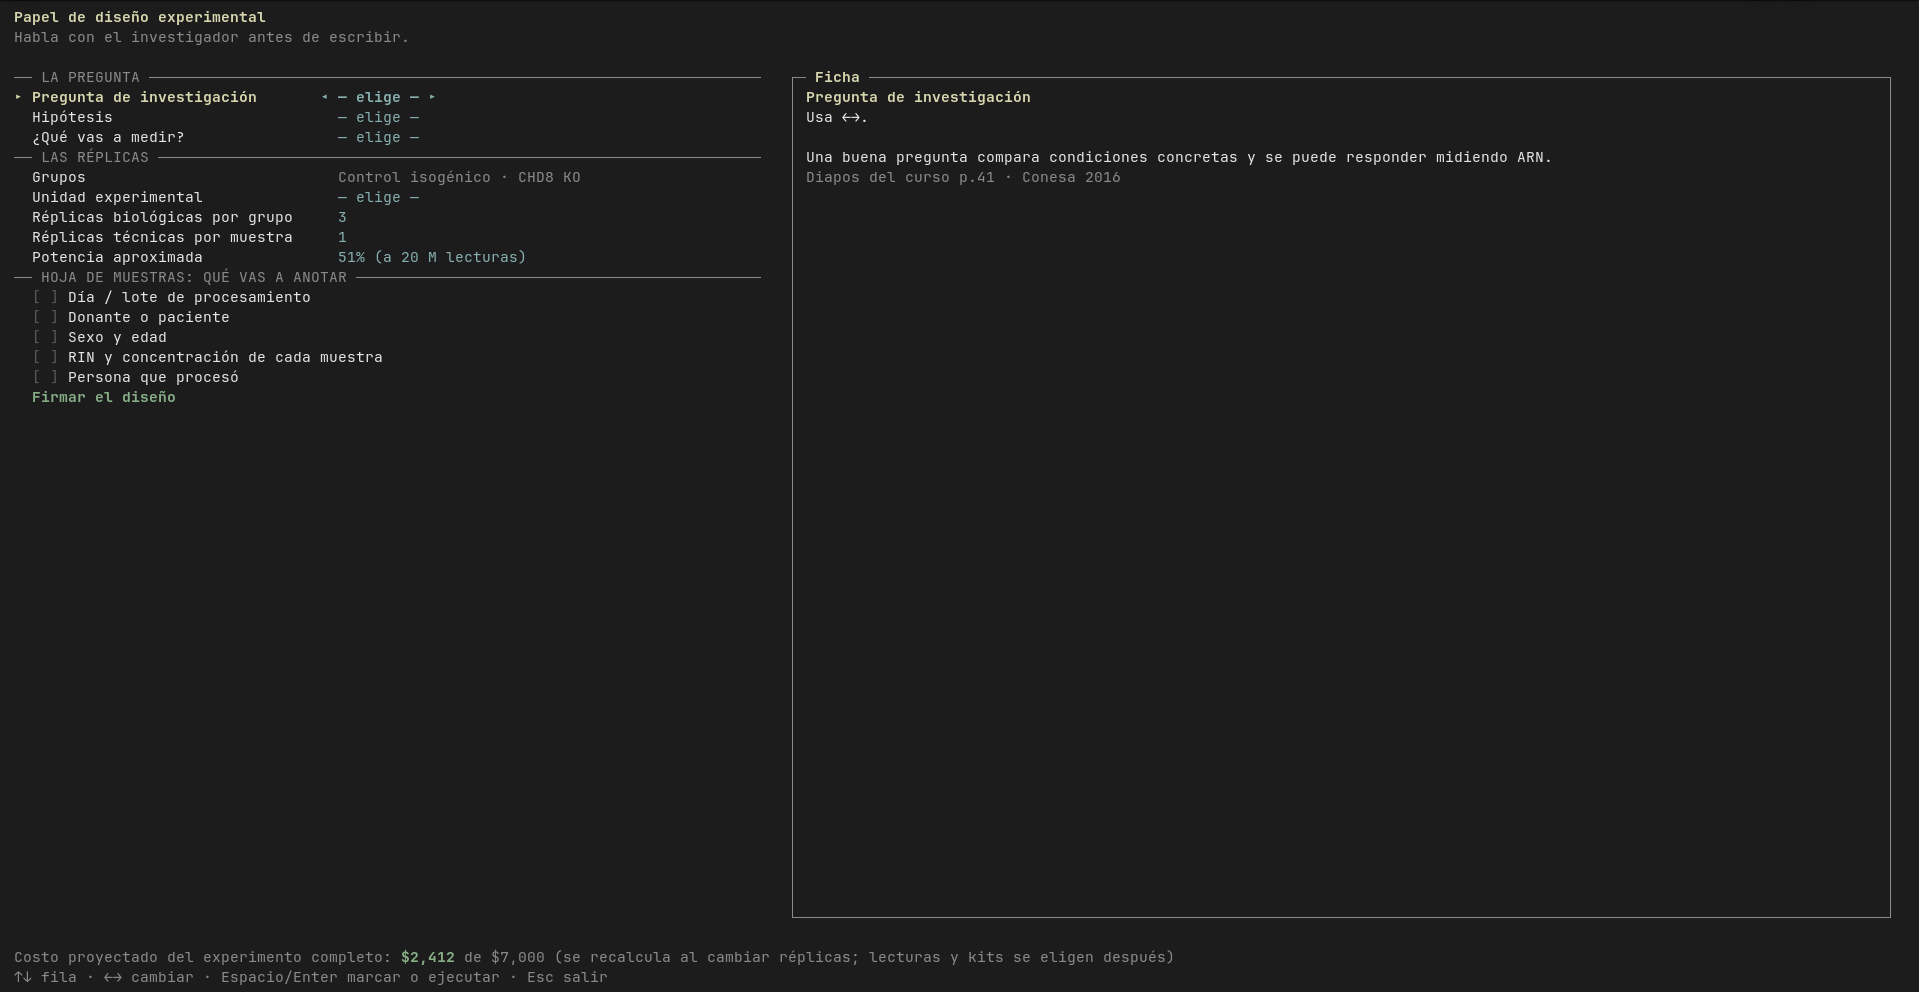The height and width of the screenshot is (992, 1919).
Task: Open the Pregunta de investigación elige selector
Action: click(x=378, y=97)
